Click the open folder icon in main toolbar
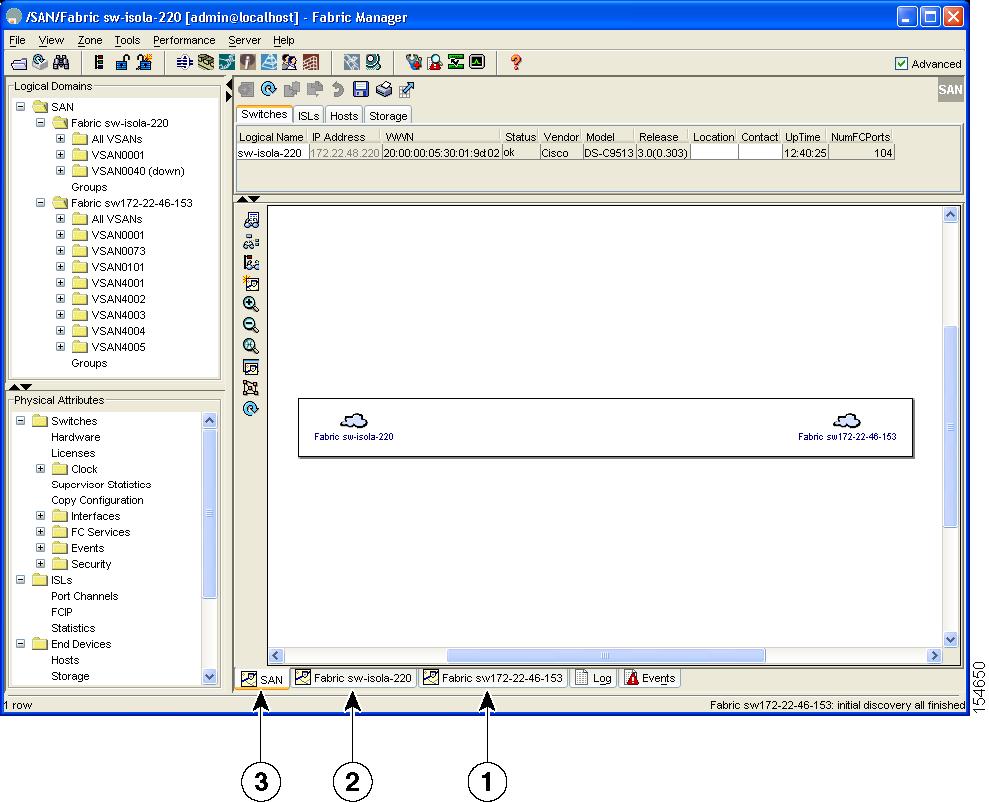This screenshot has height=802, width=989. click(x=20, y=62)
